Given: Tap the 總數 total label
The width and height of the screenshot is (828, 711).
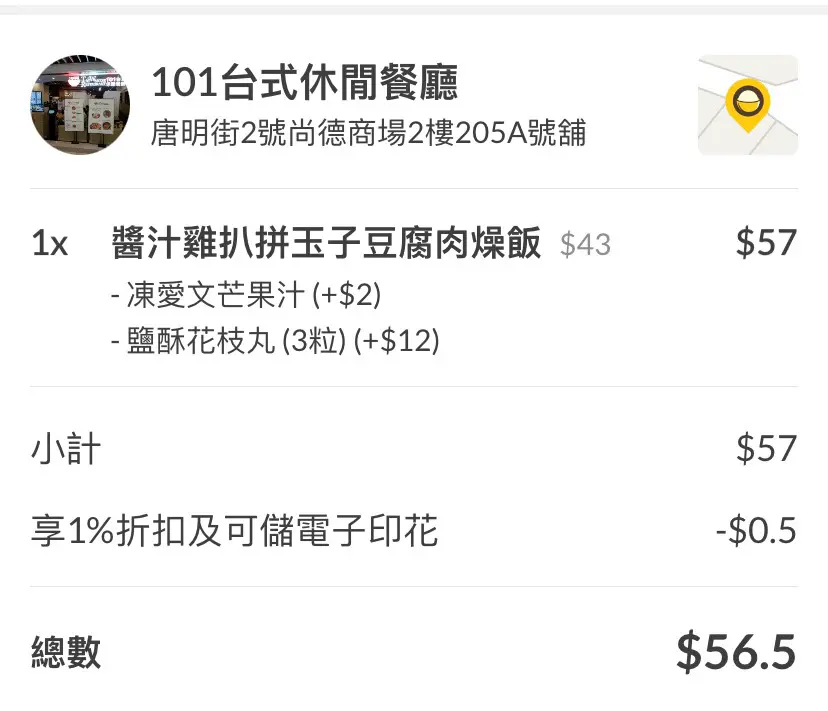Looking at the screenshot, I should 66,653.
